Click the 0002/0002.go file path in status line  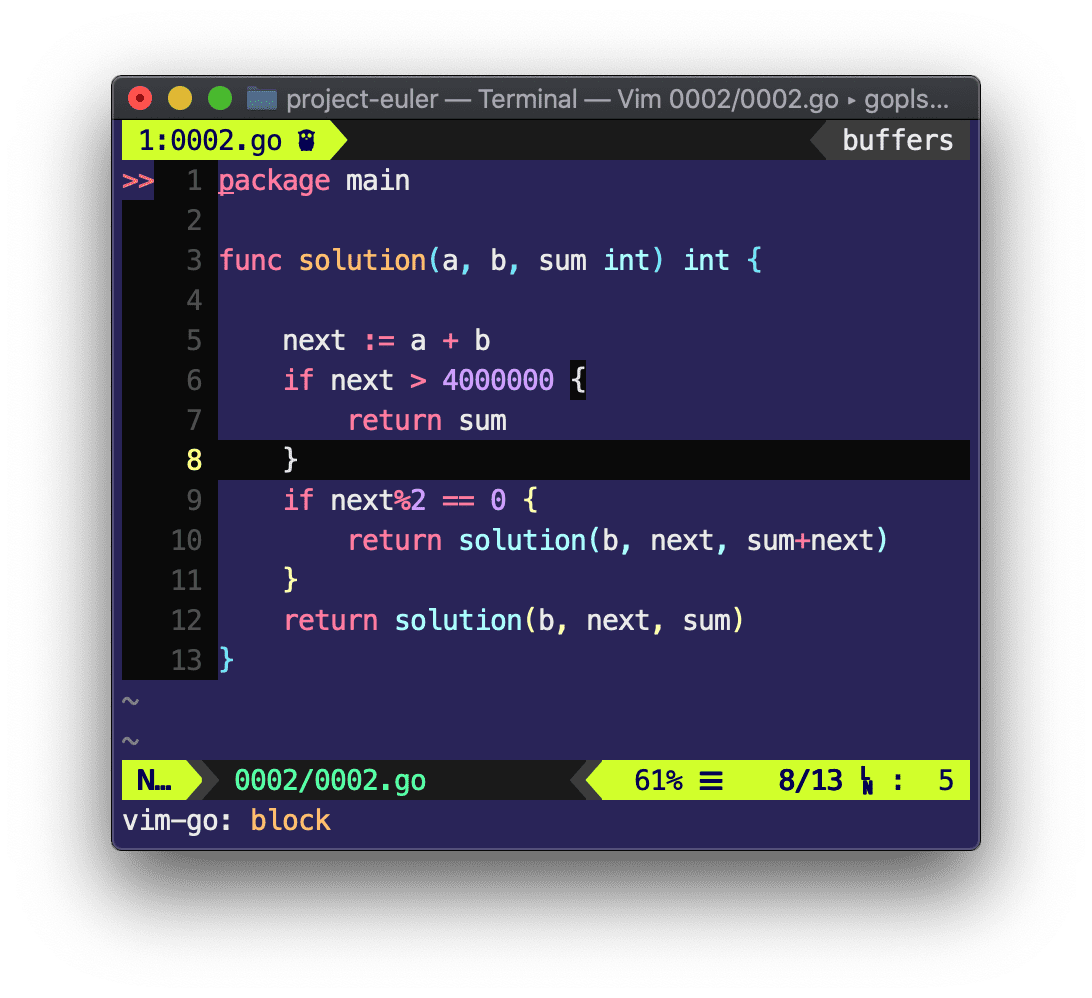click(x=330, y=780)
